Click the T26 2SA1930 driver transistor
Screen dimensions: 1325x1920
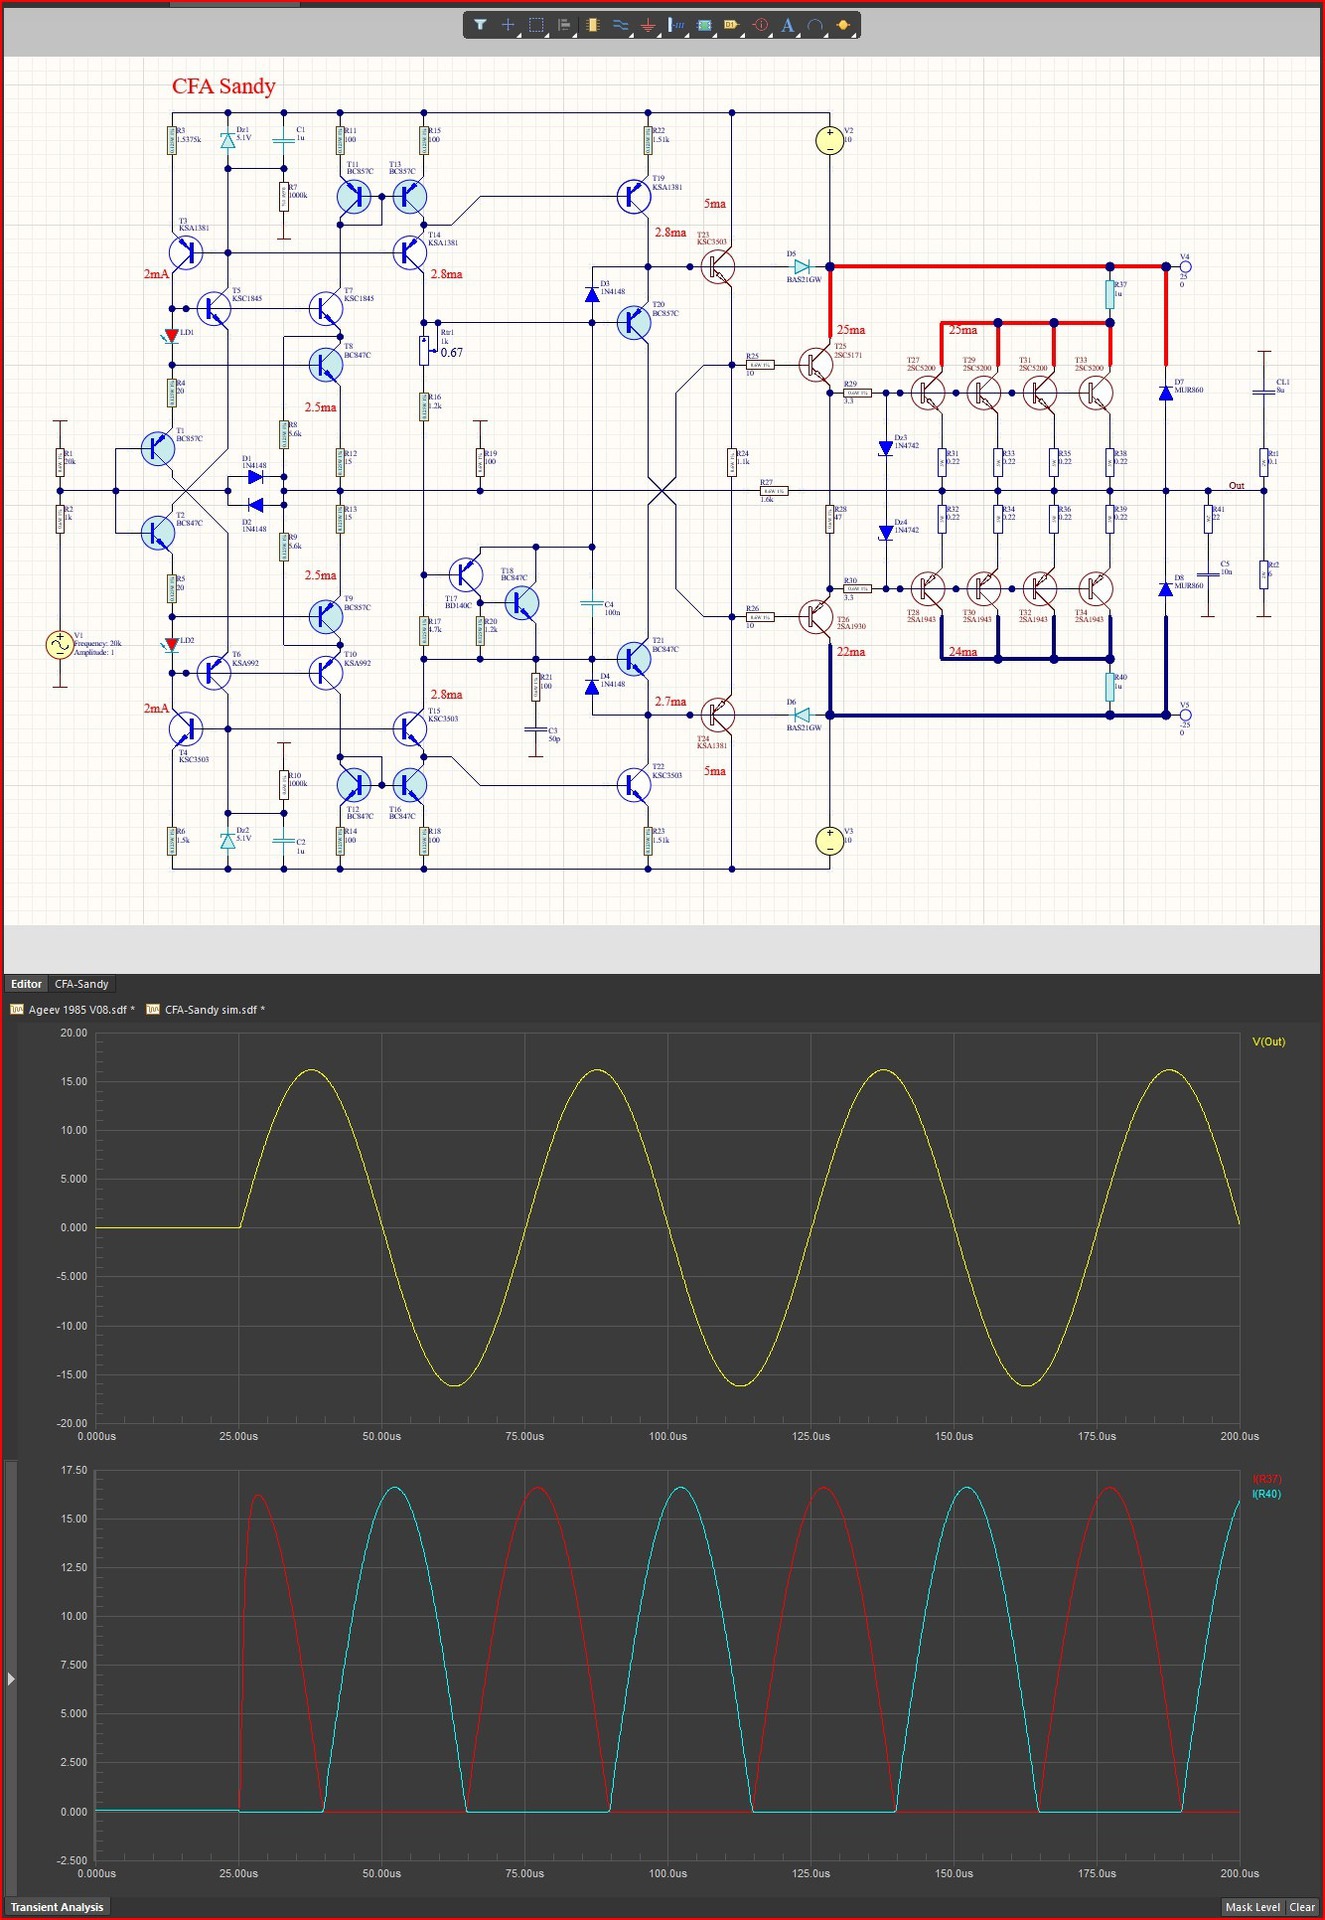[816, 617]
